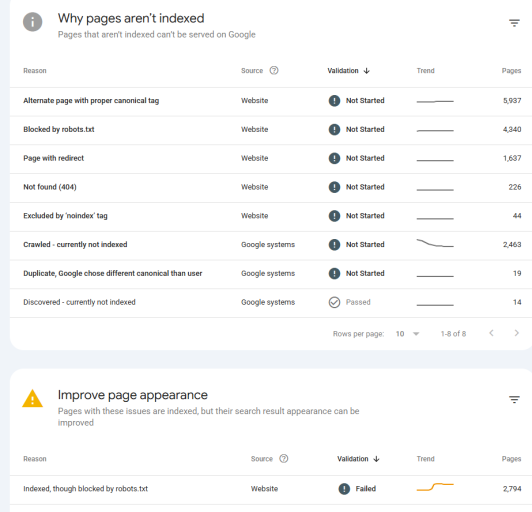This screenshot has height=512, width=532.
Task: Click Reason column header in first table
Action: point(35,71)
